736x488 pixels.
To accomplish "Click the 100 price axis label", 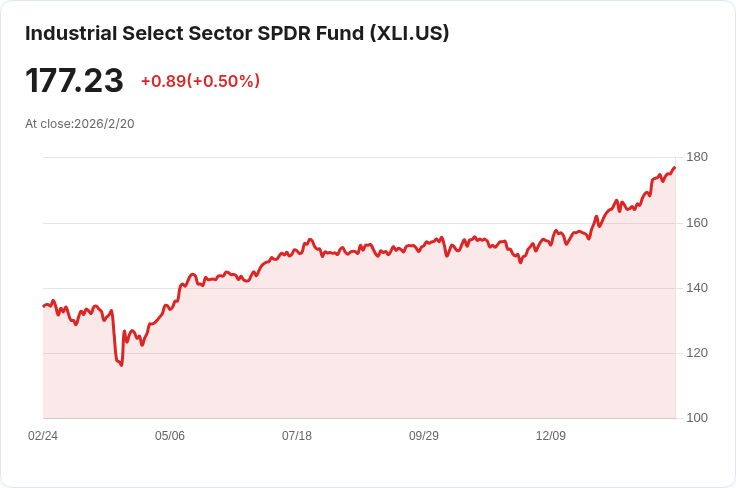I will pos(697,418).
